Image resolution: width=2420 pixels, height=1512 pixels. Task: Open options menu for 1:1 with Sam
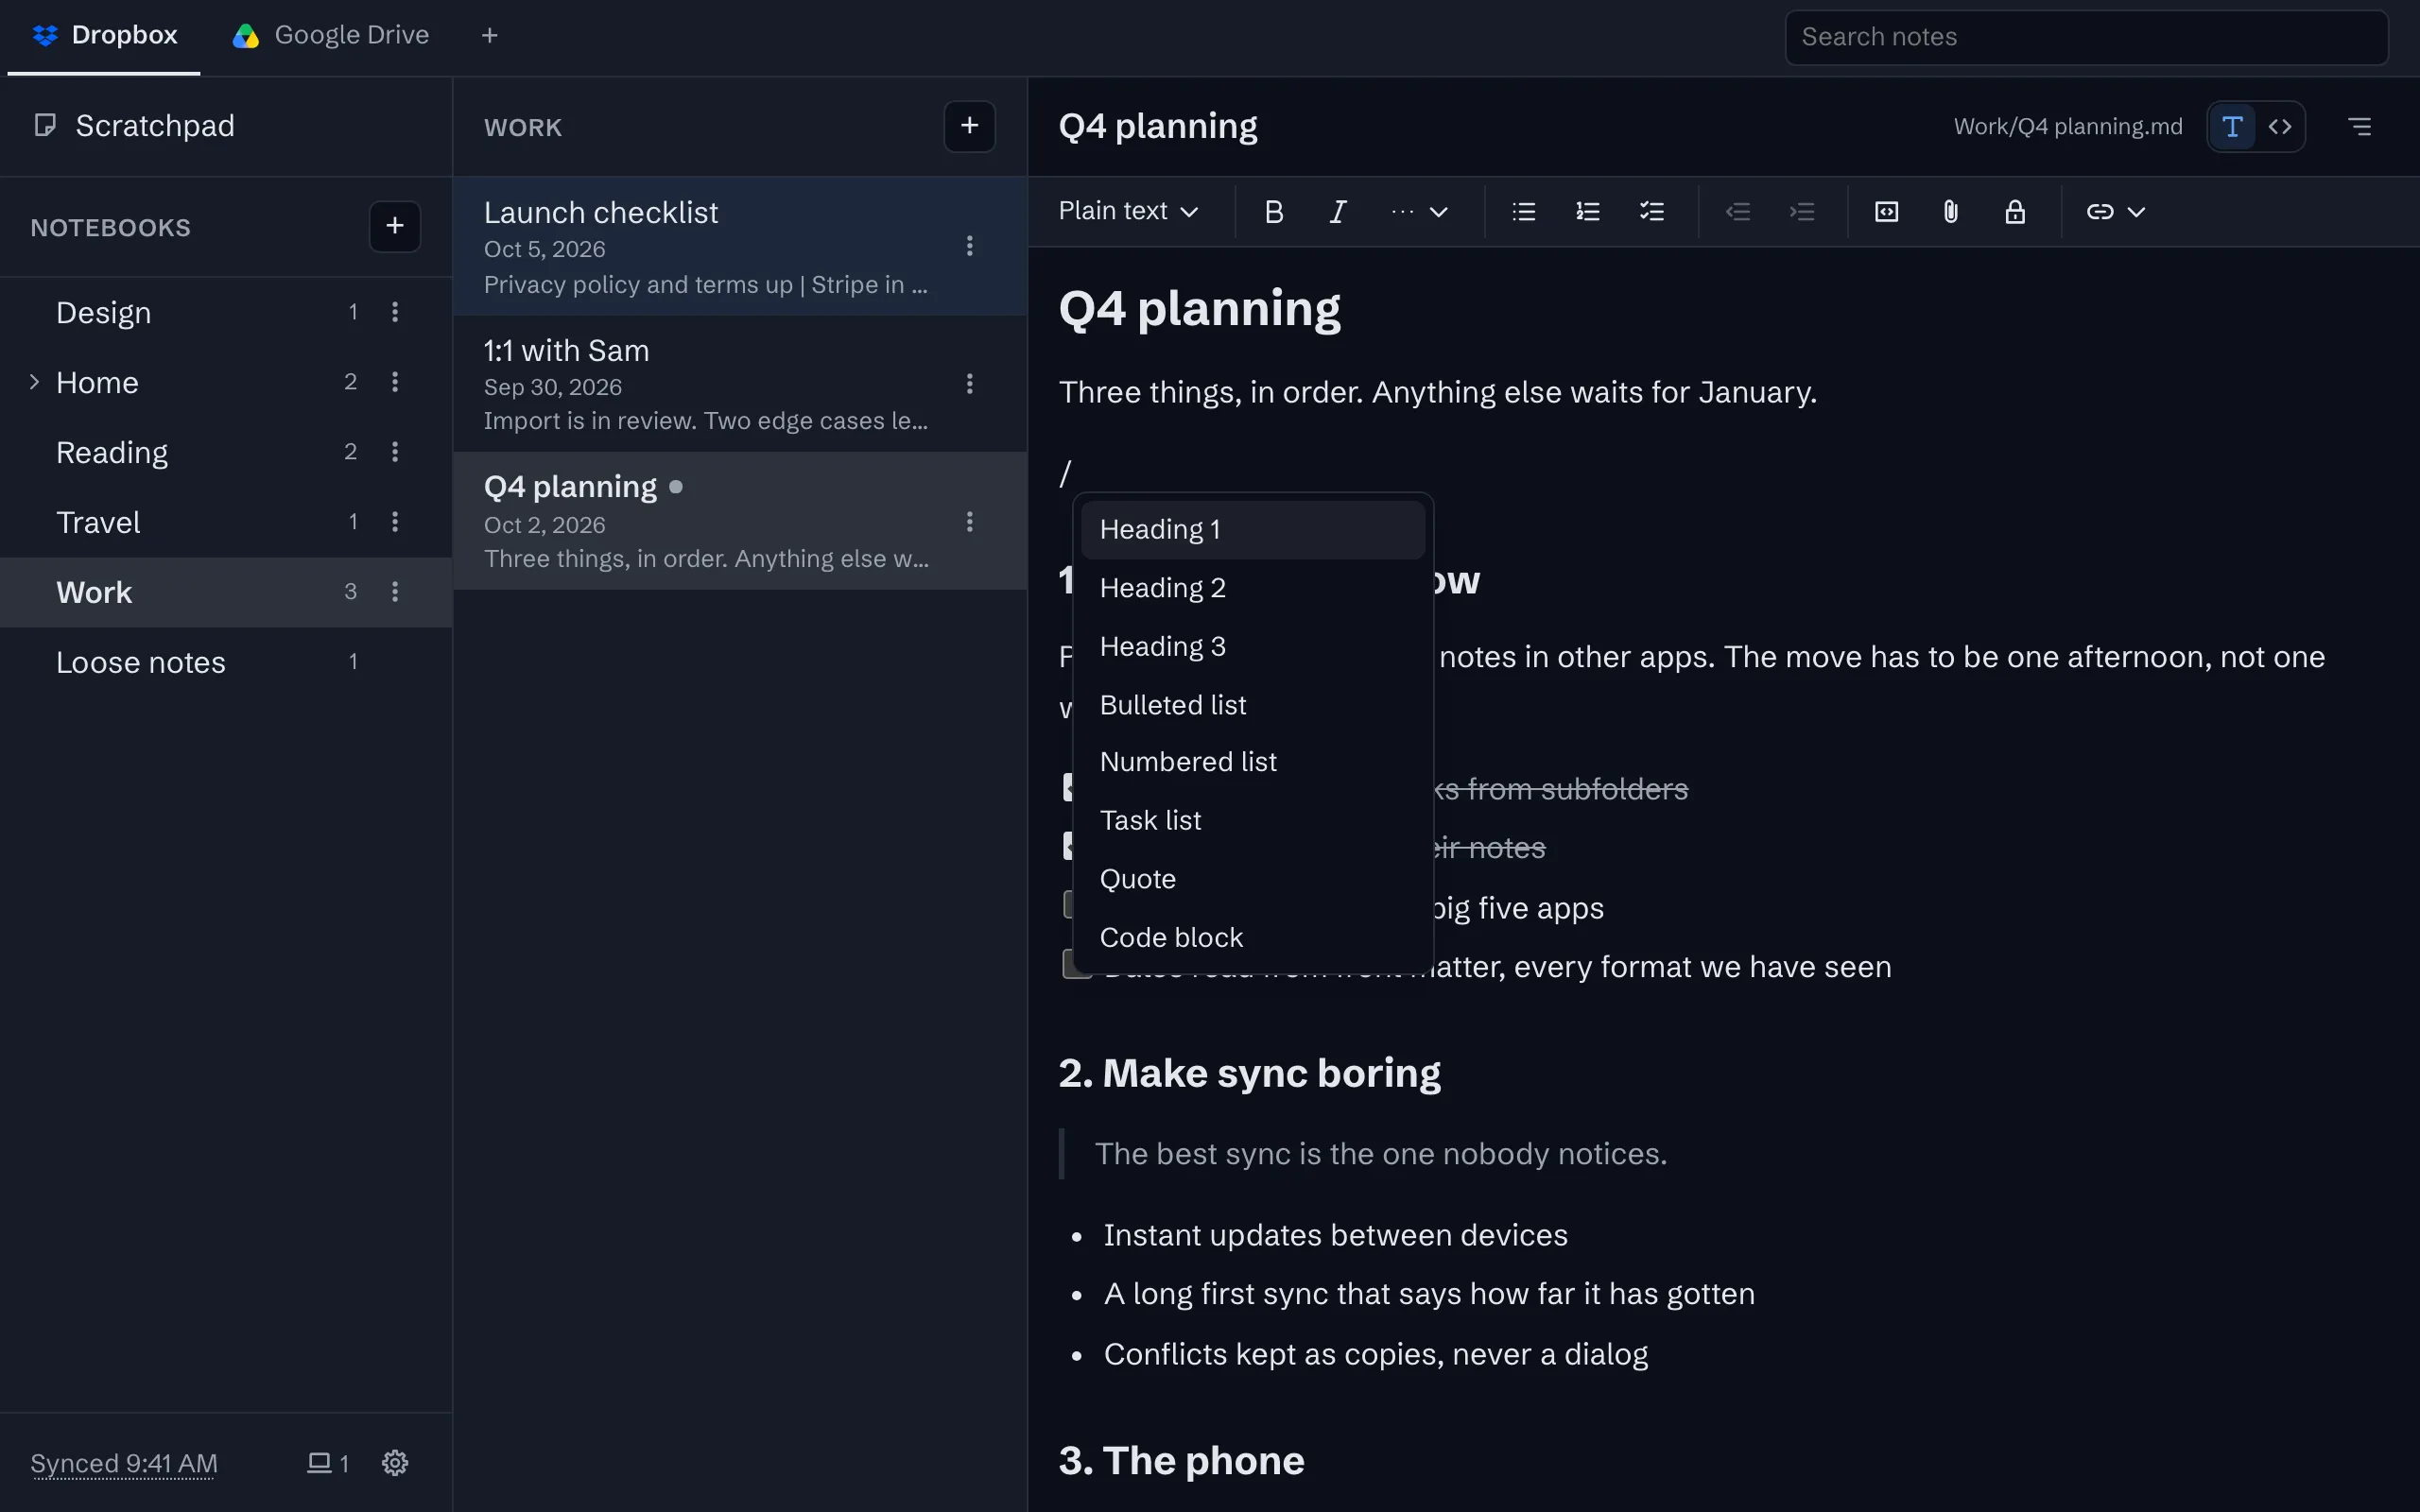click(x=969, y=384)
